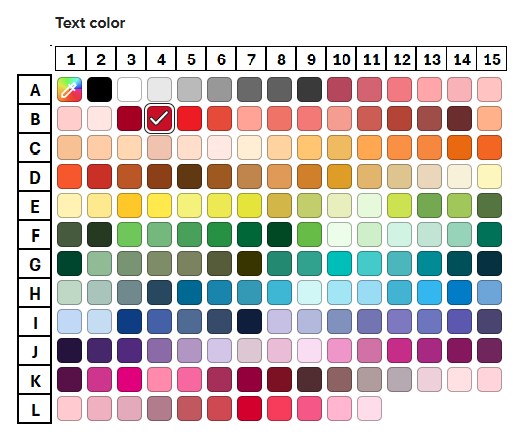The image size is (527, 439).
Task: Select the black swatch at A2
Action: (x=99, y=89)
